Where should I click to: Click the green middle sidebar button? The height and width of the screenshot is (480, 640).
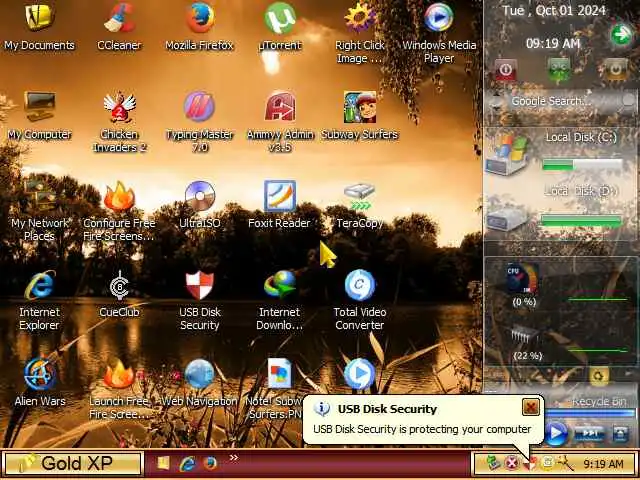(559, 70)
